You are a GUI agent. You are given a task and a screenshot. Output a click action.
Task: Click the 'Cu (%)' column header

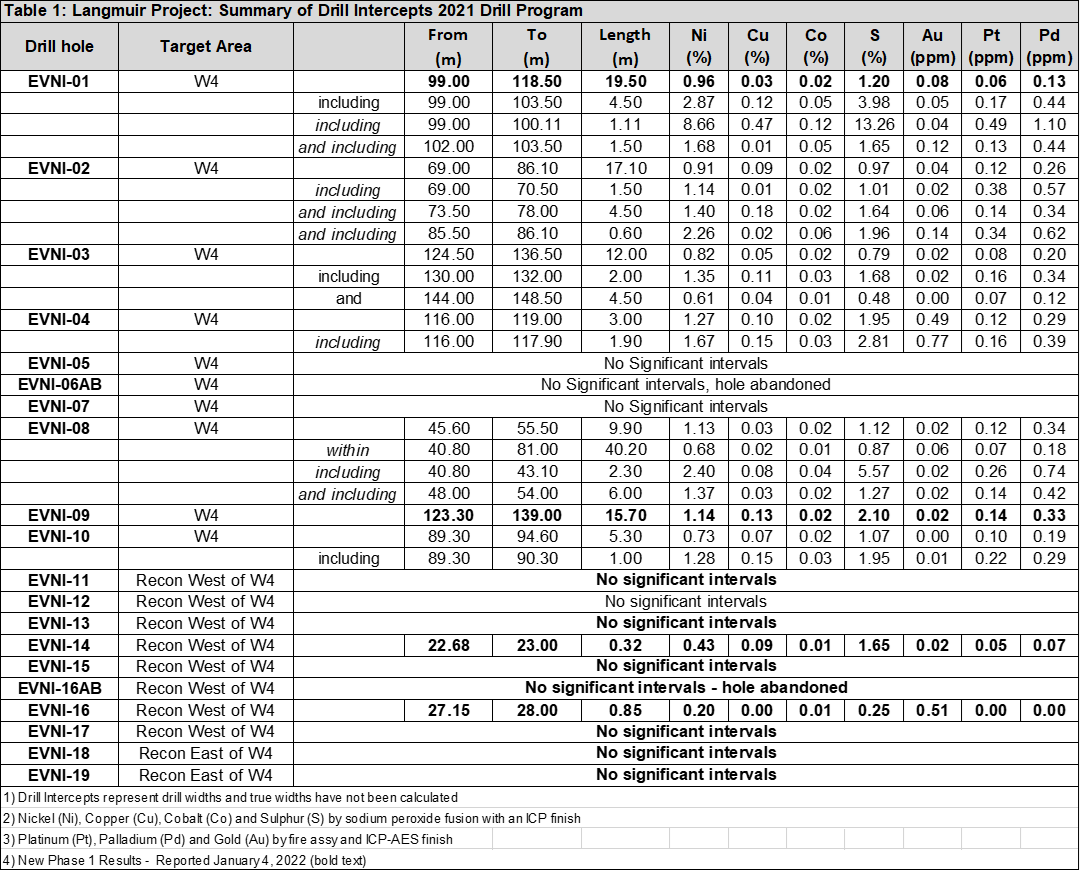click(757, 46)
